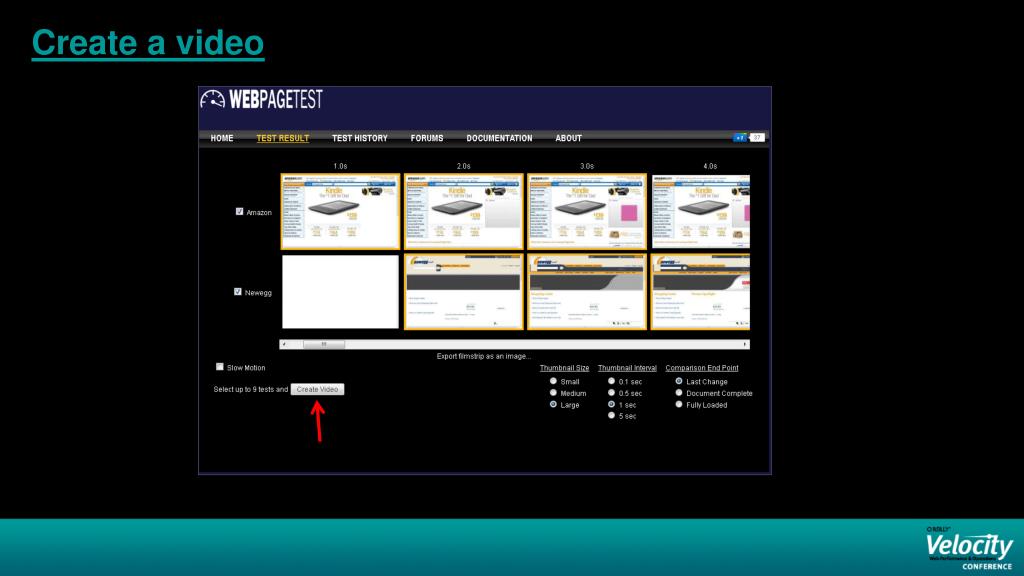
Task: Open the ABOUT page
Action: (x=568, y=138)
